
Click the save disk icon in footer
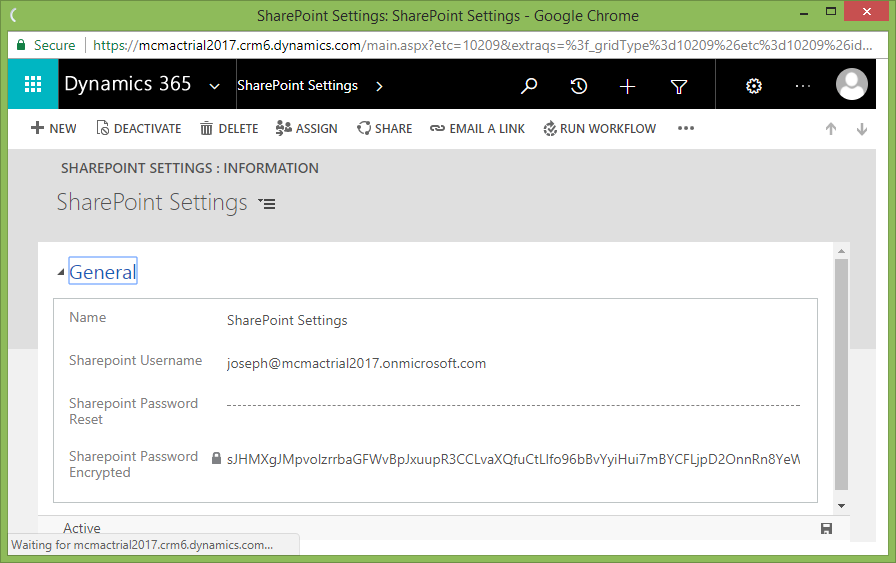[826, 528]
